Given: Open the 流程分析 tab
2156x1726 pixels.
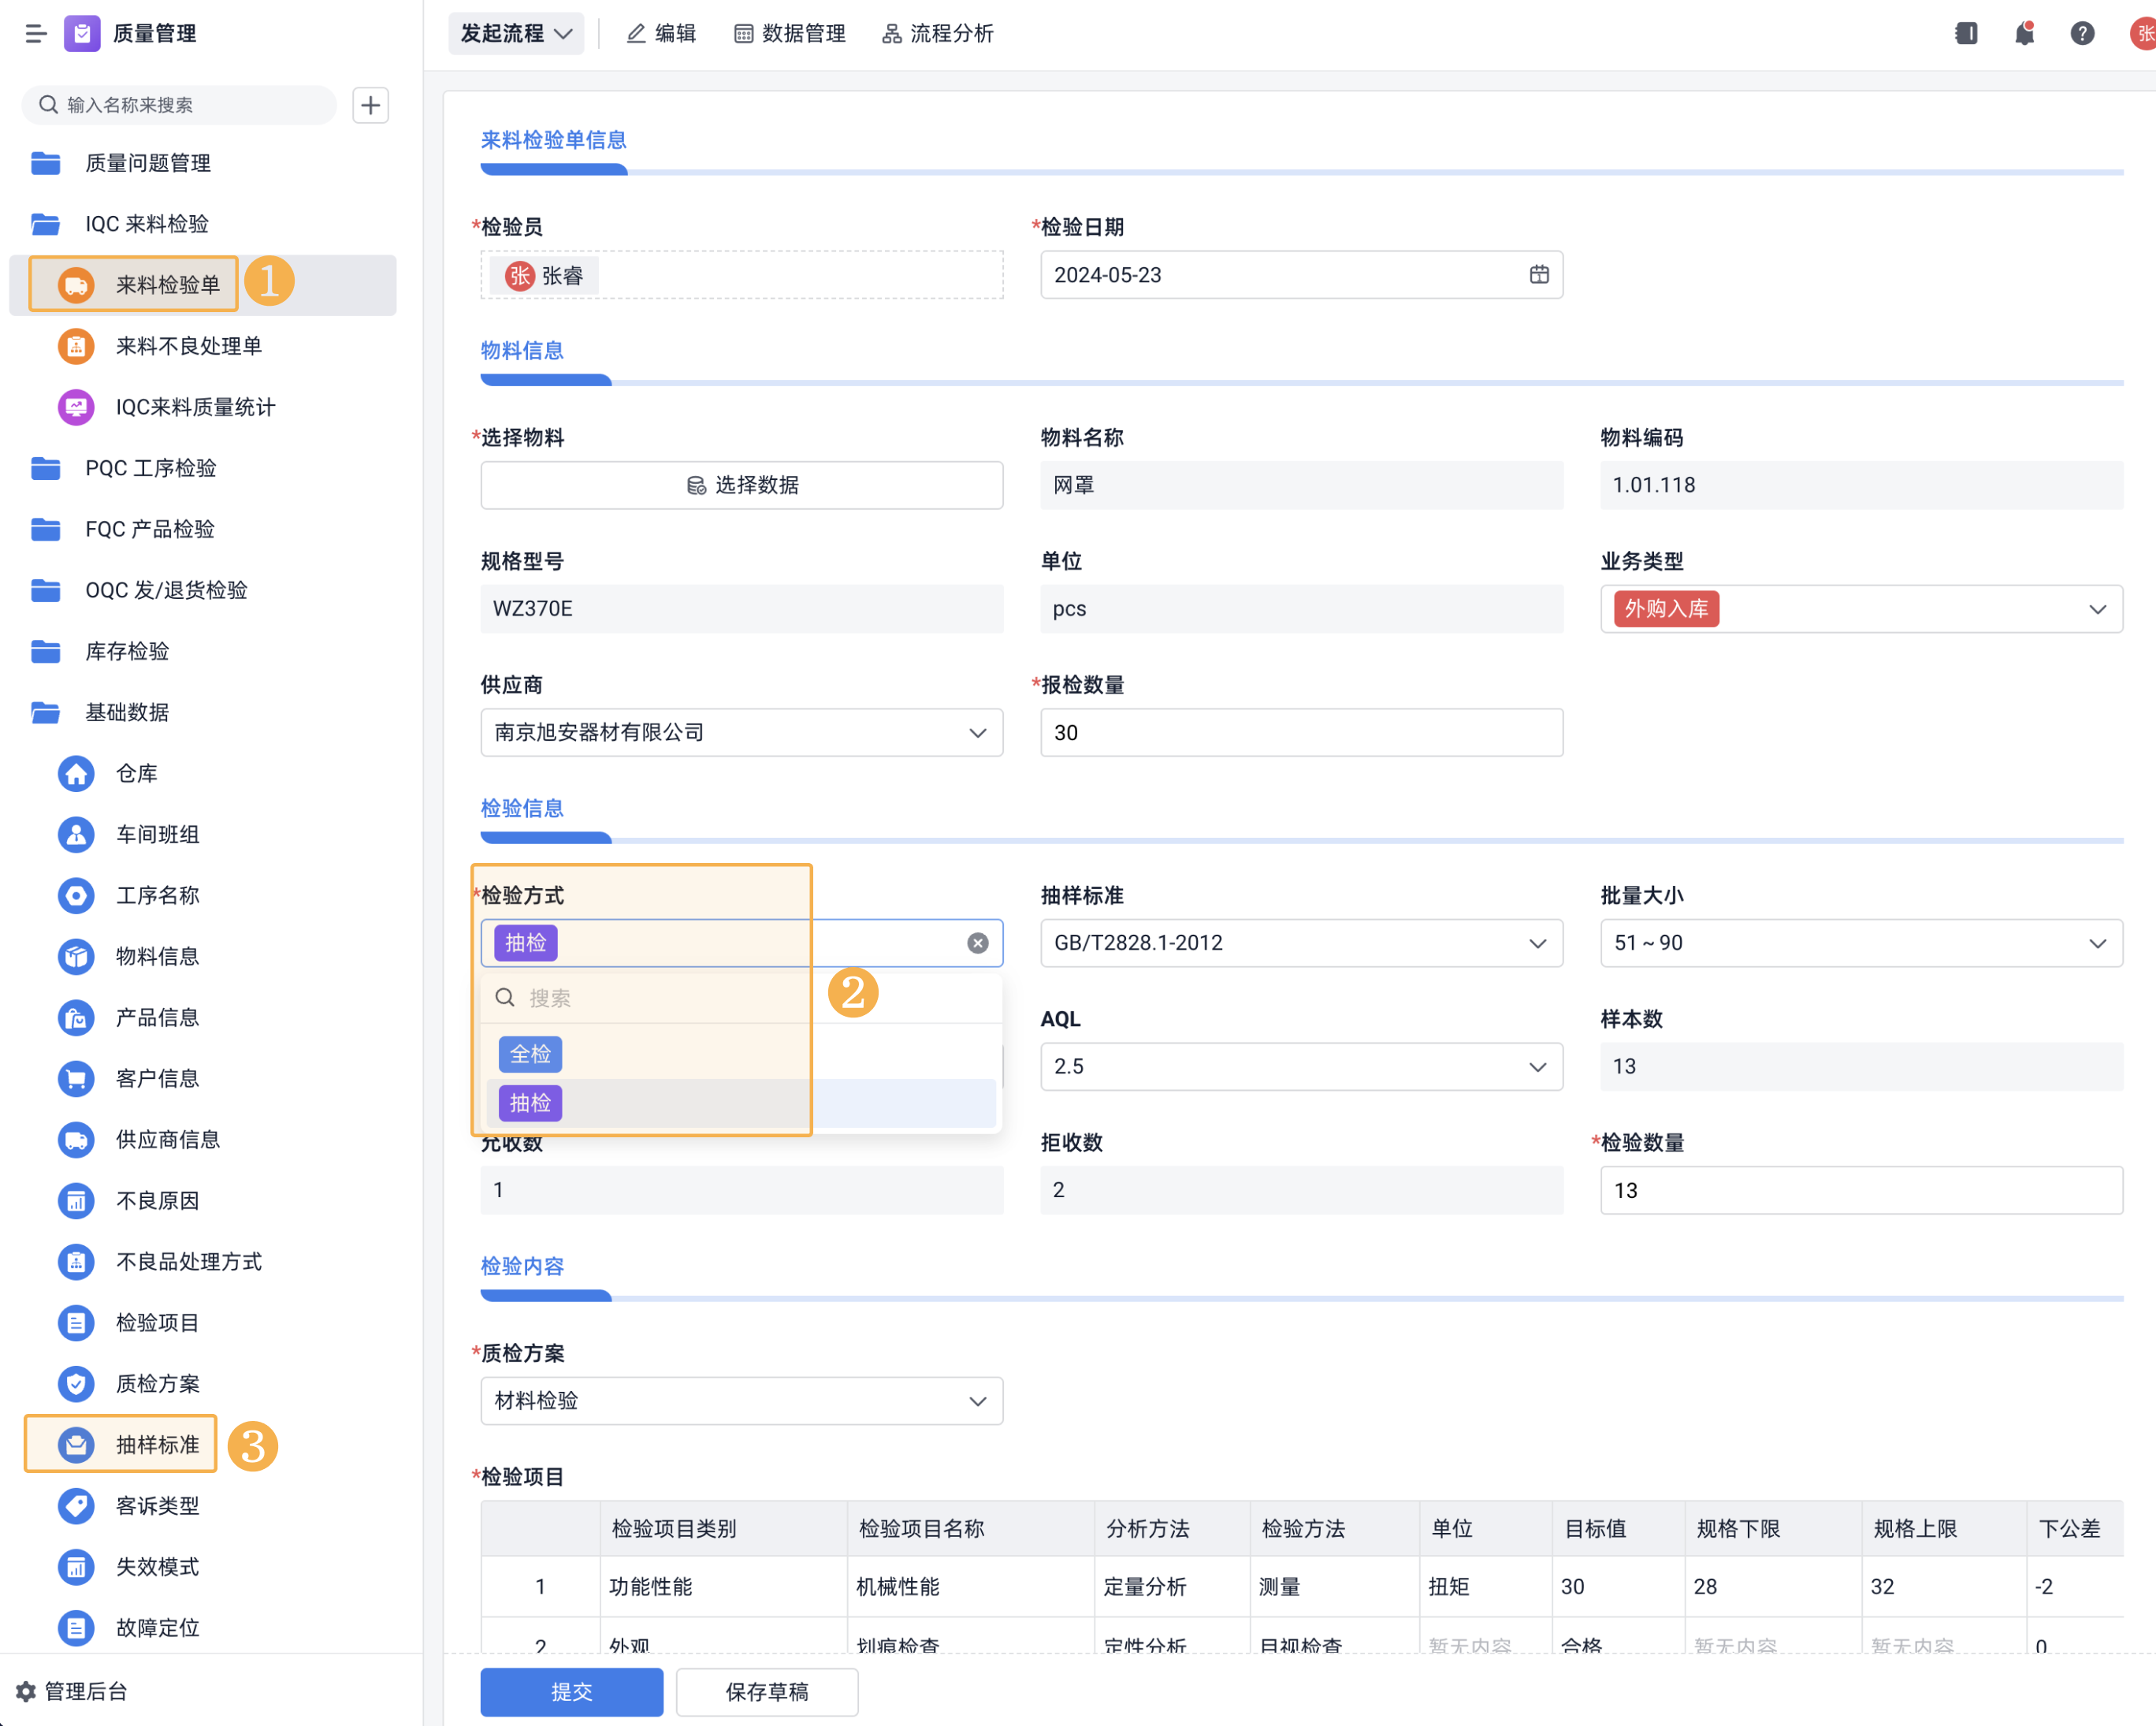Looking at the screenshot, I should coord(938,33).
